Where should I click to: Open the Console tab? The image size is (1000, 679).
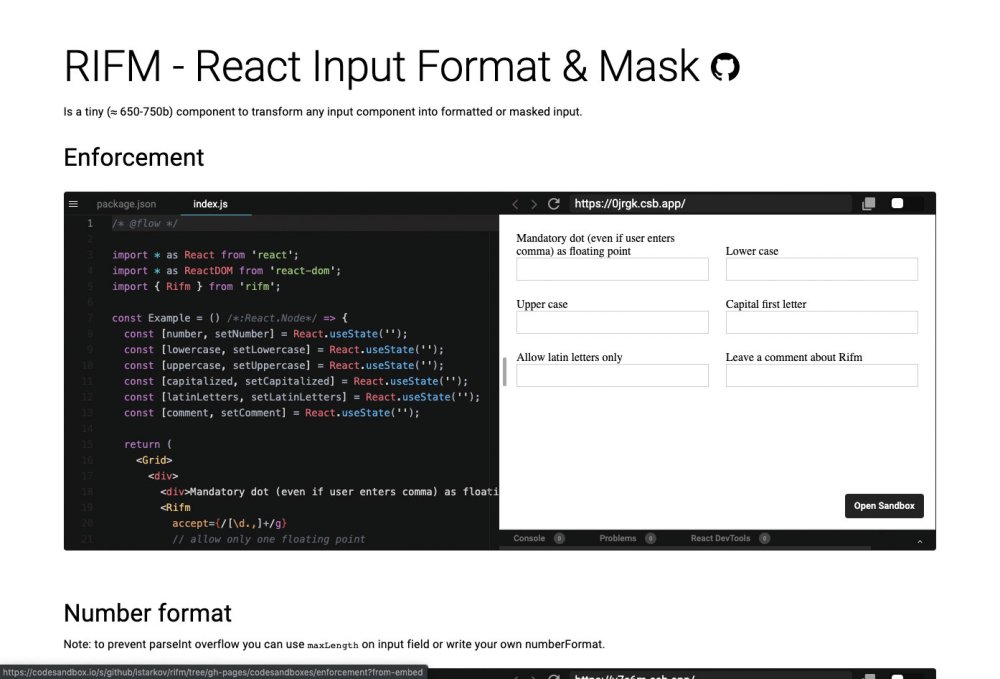tap(529, 538)
